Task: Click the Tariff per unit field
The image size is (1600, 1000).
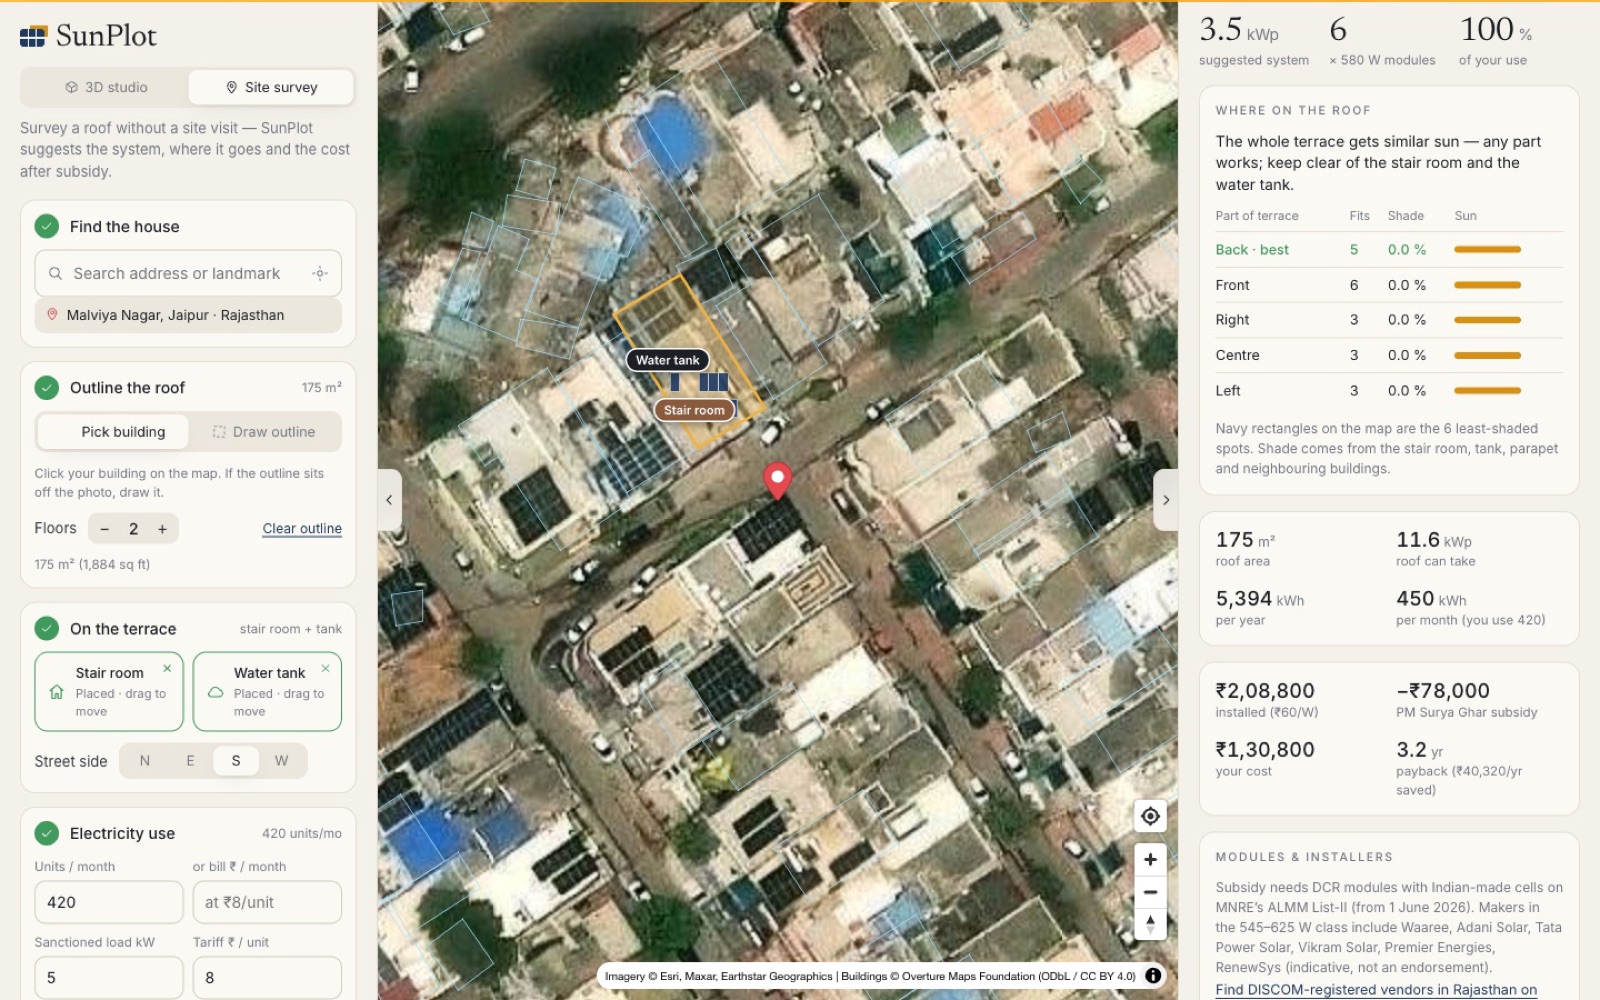Action: click(x=267, y=978)
